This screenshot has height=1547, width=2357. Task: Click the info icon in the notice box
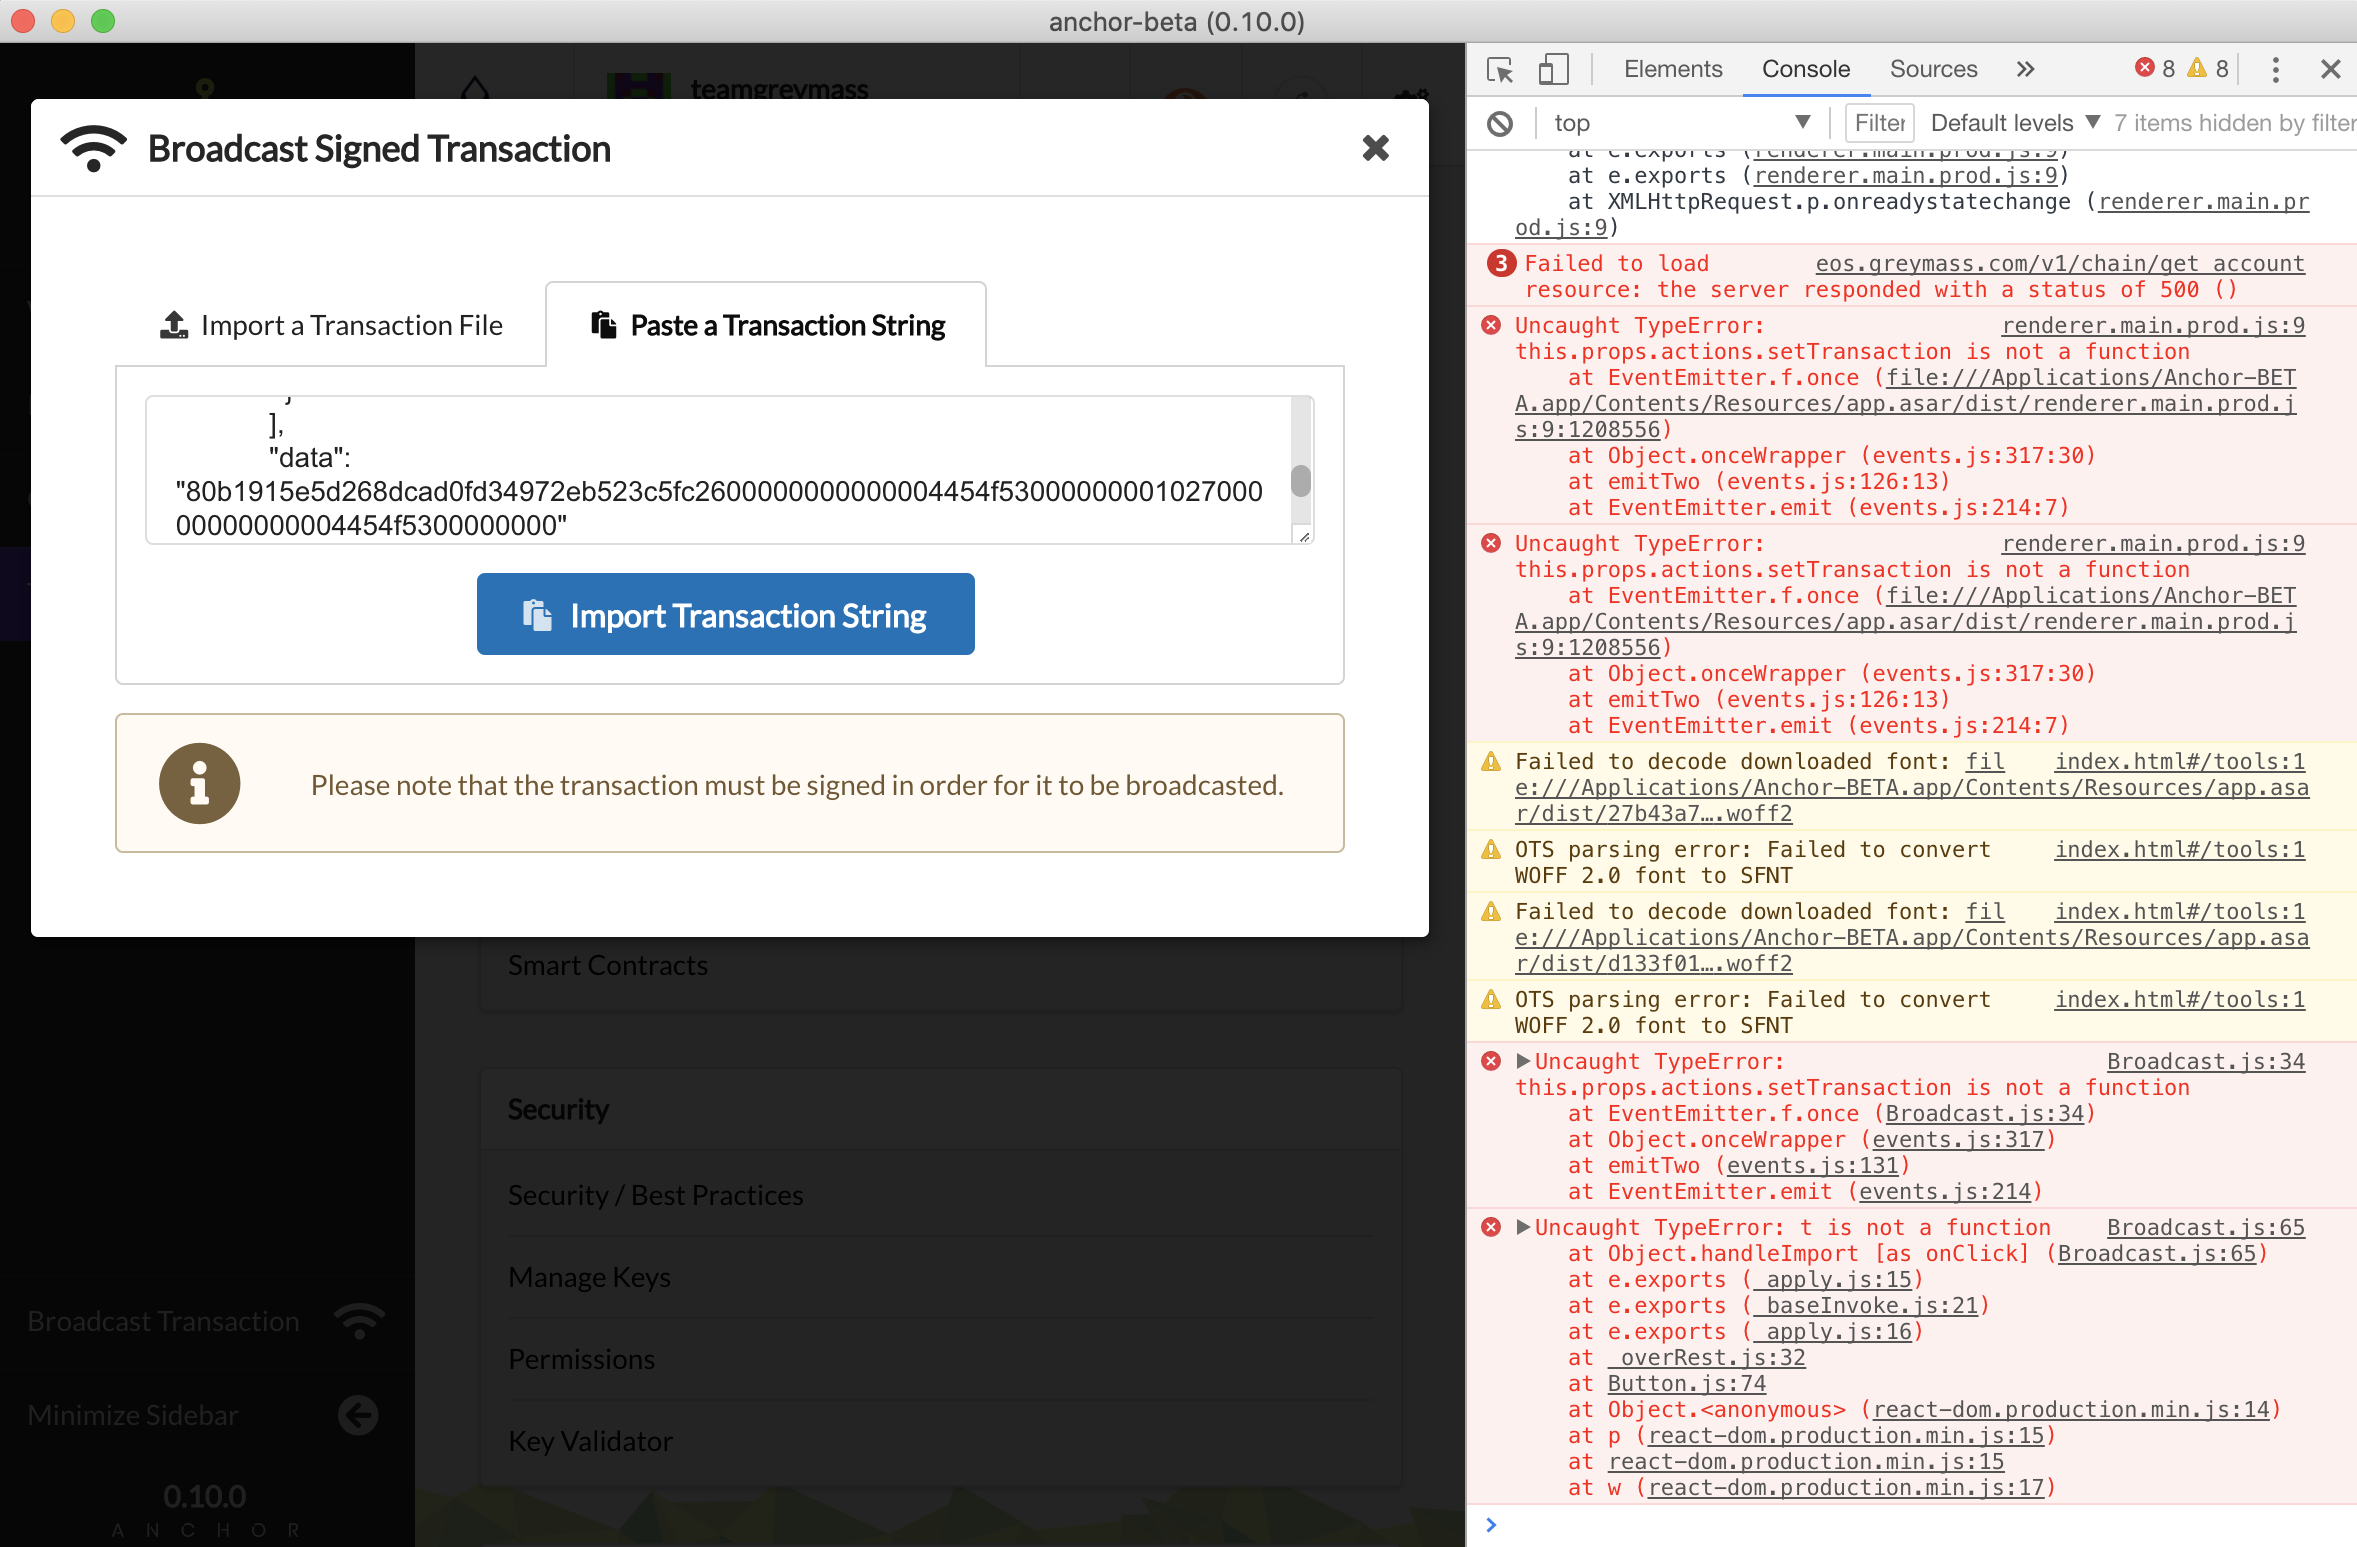point(200,783)
